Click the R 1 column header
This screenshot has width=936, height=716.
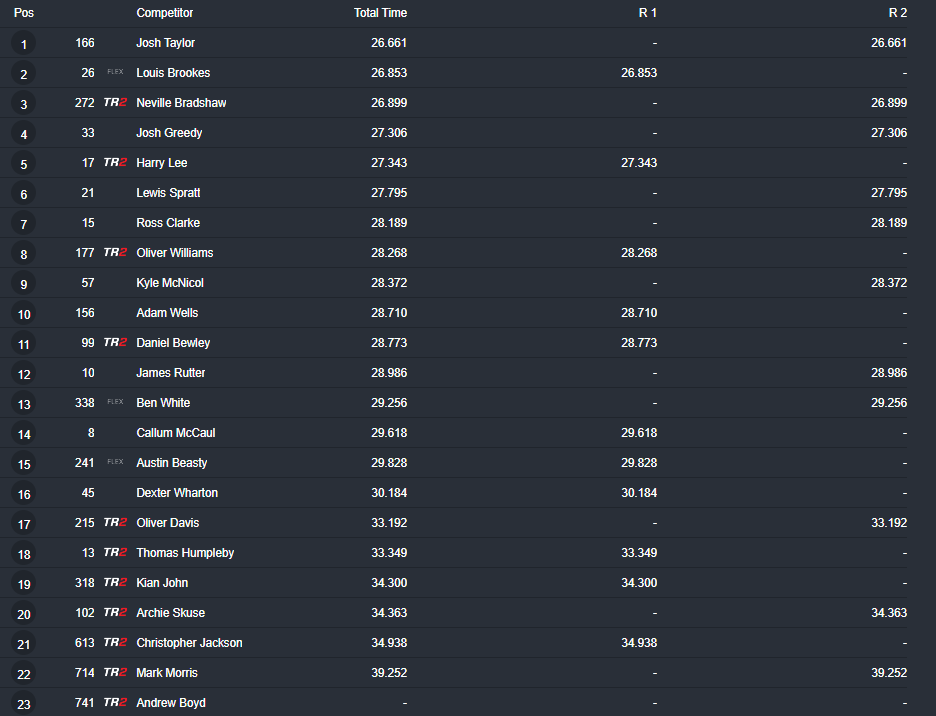point(647,13)
